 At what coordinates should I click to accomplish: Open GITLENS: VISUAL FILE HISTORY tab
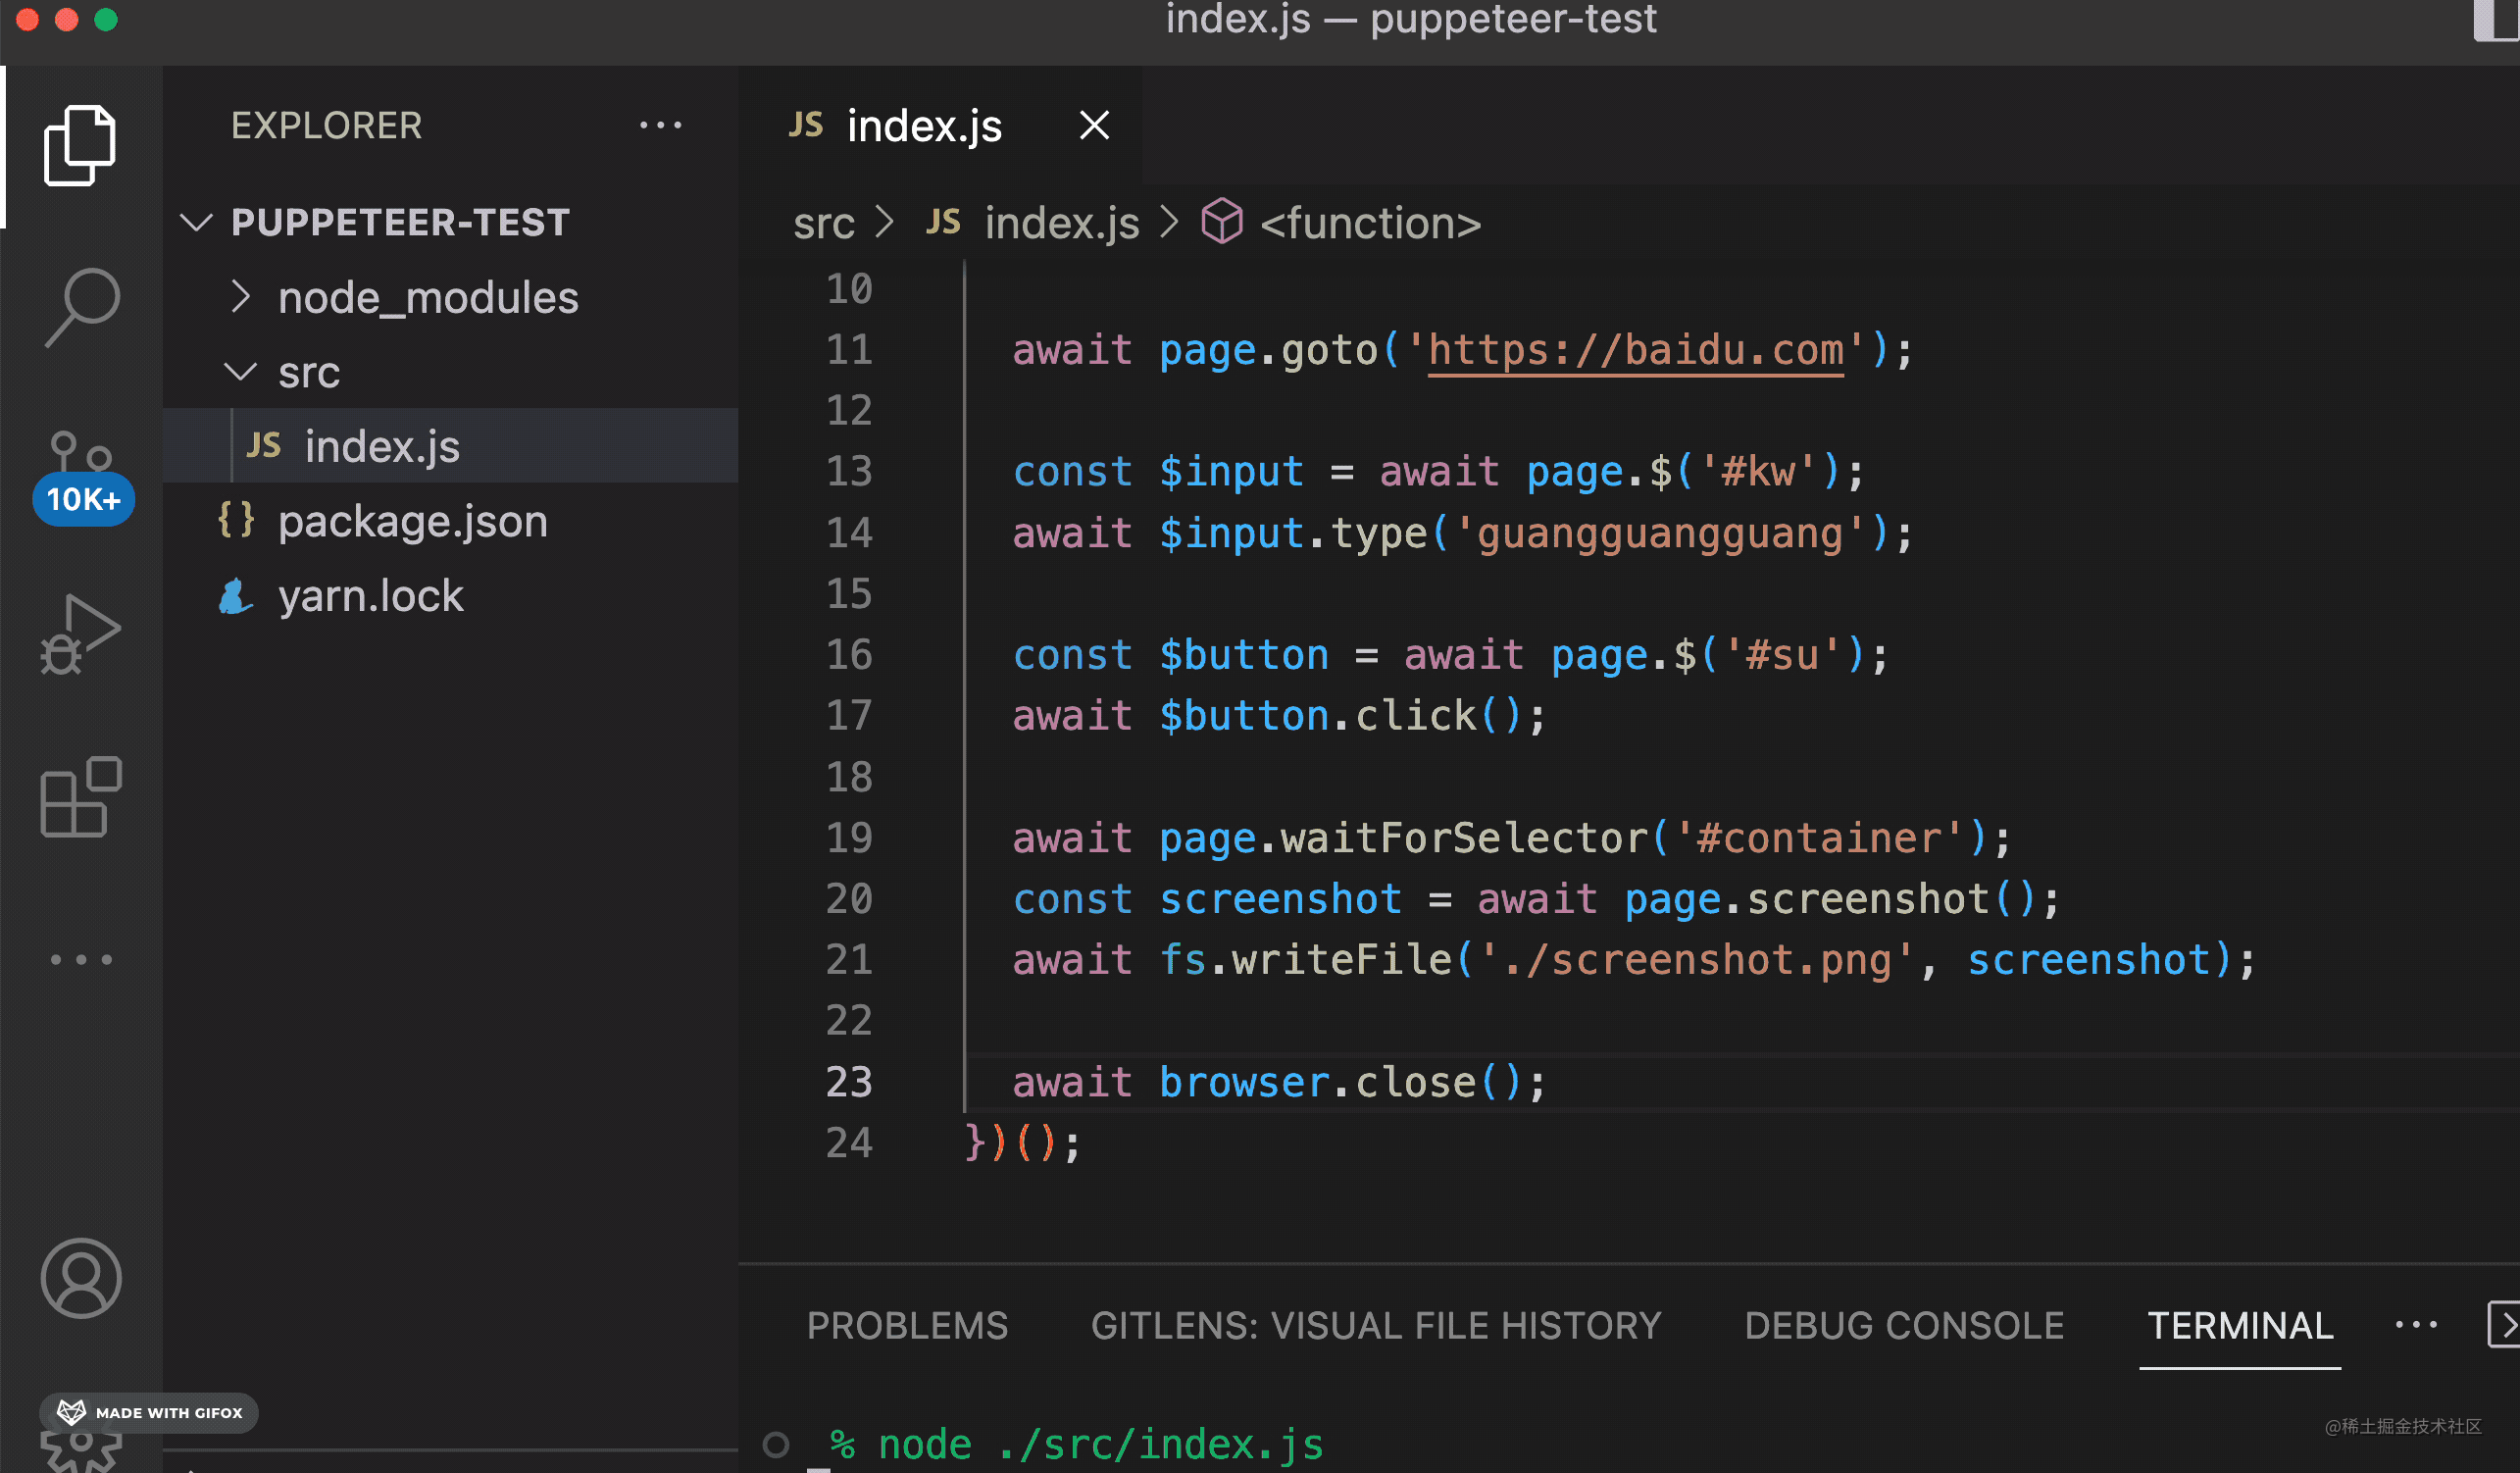click(x=1376, y=1325)
